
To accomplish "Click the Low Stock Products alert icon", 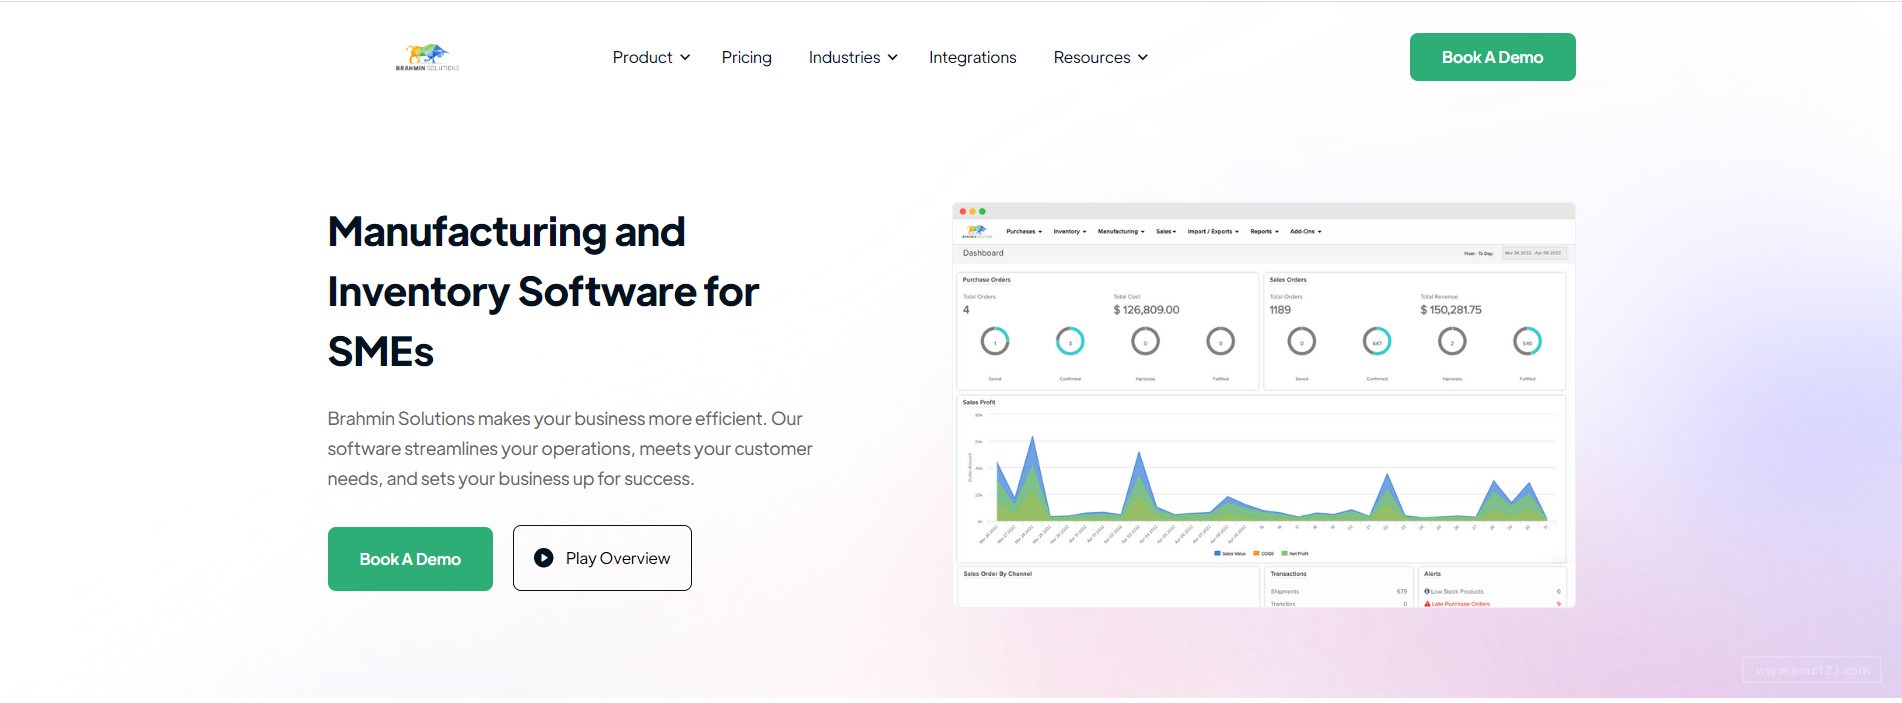I will tap(1427, 592).
